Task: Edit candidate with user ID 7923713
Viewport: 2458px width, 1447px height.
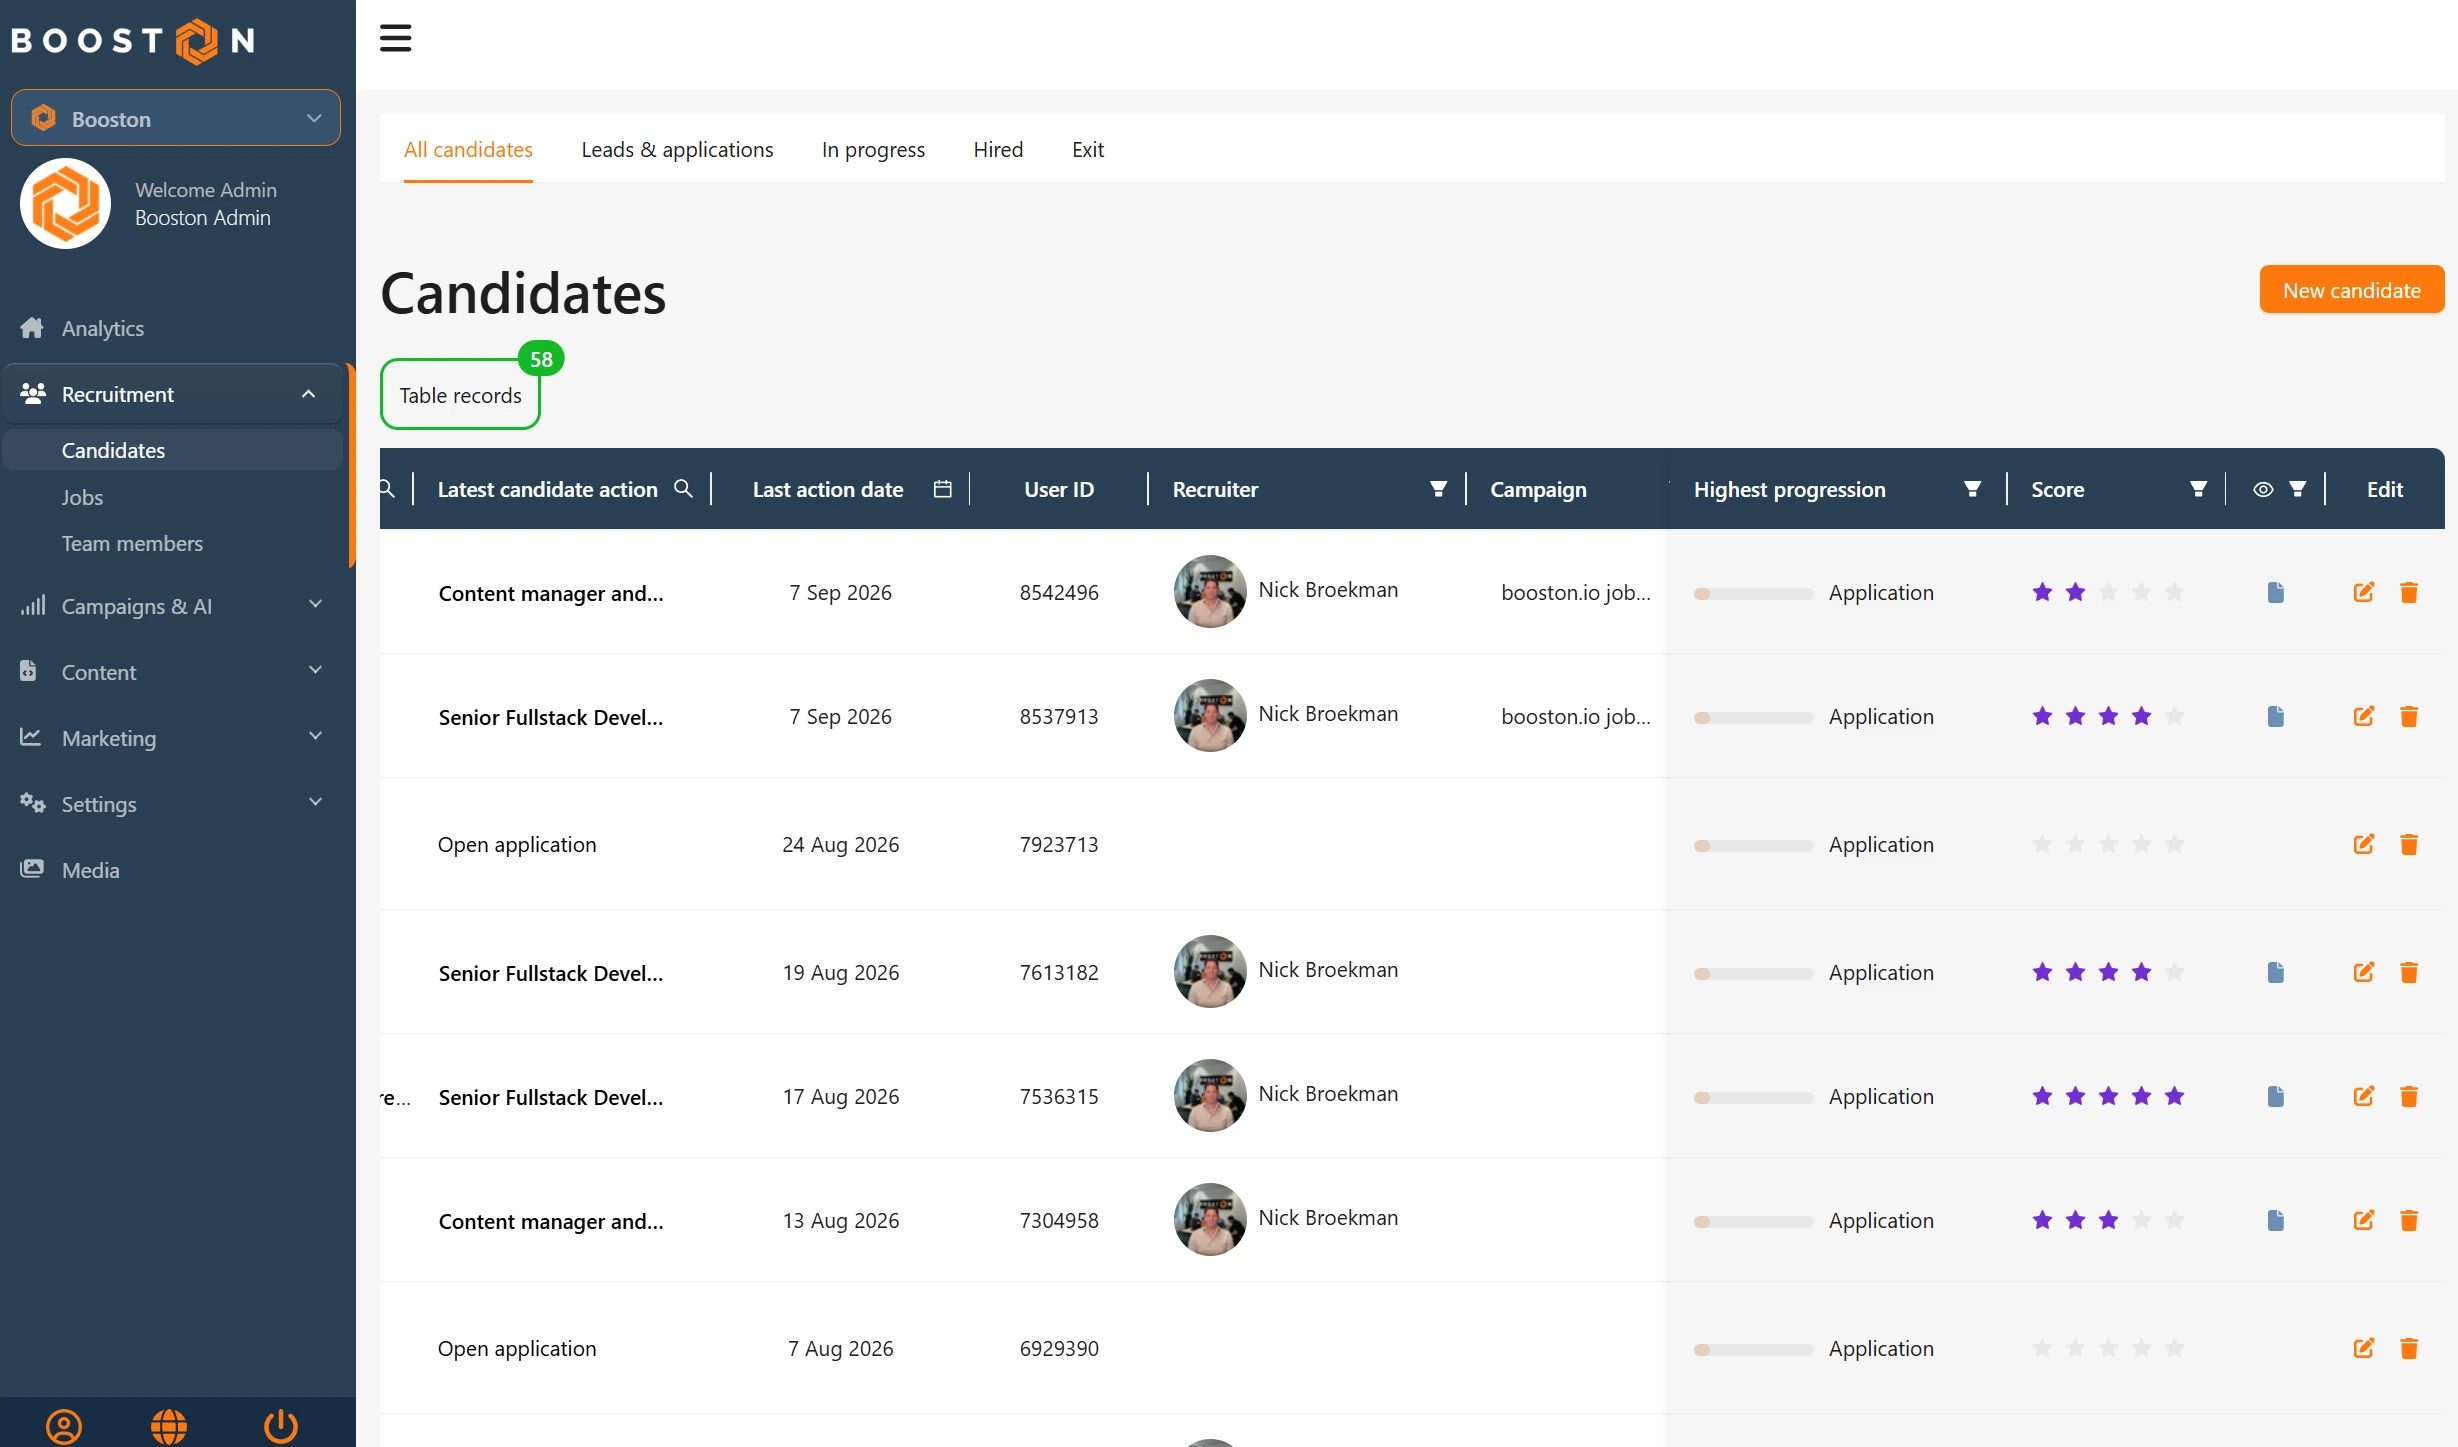Action: [x=2364, y=844]
